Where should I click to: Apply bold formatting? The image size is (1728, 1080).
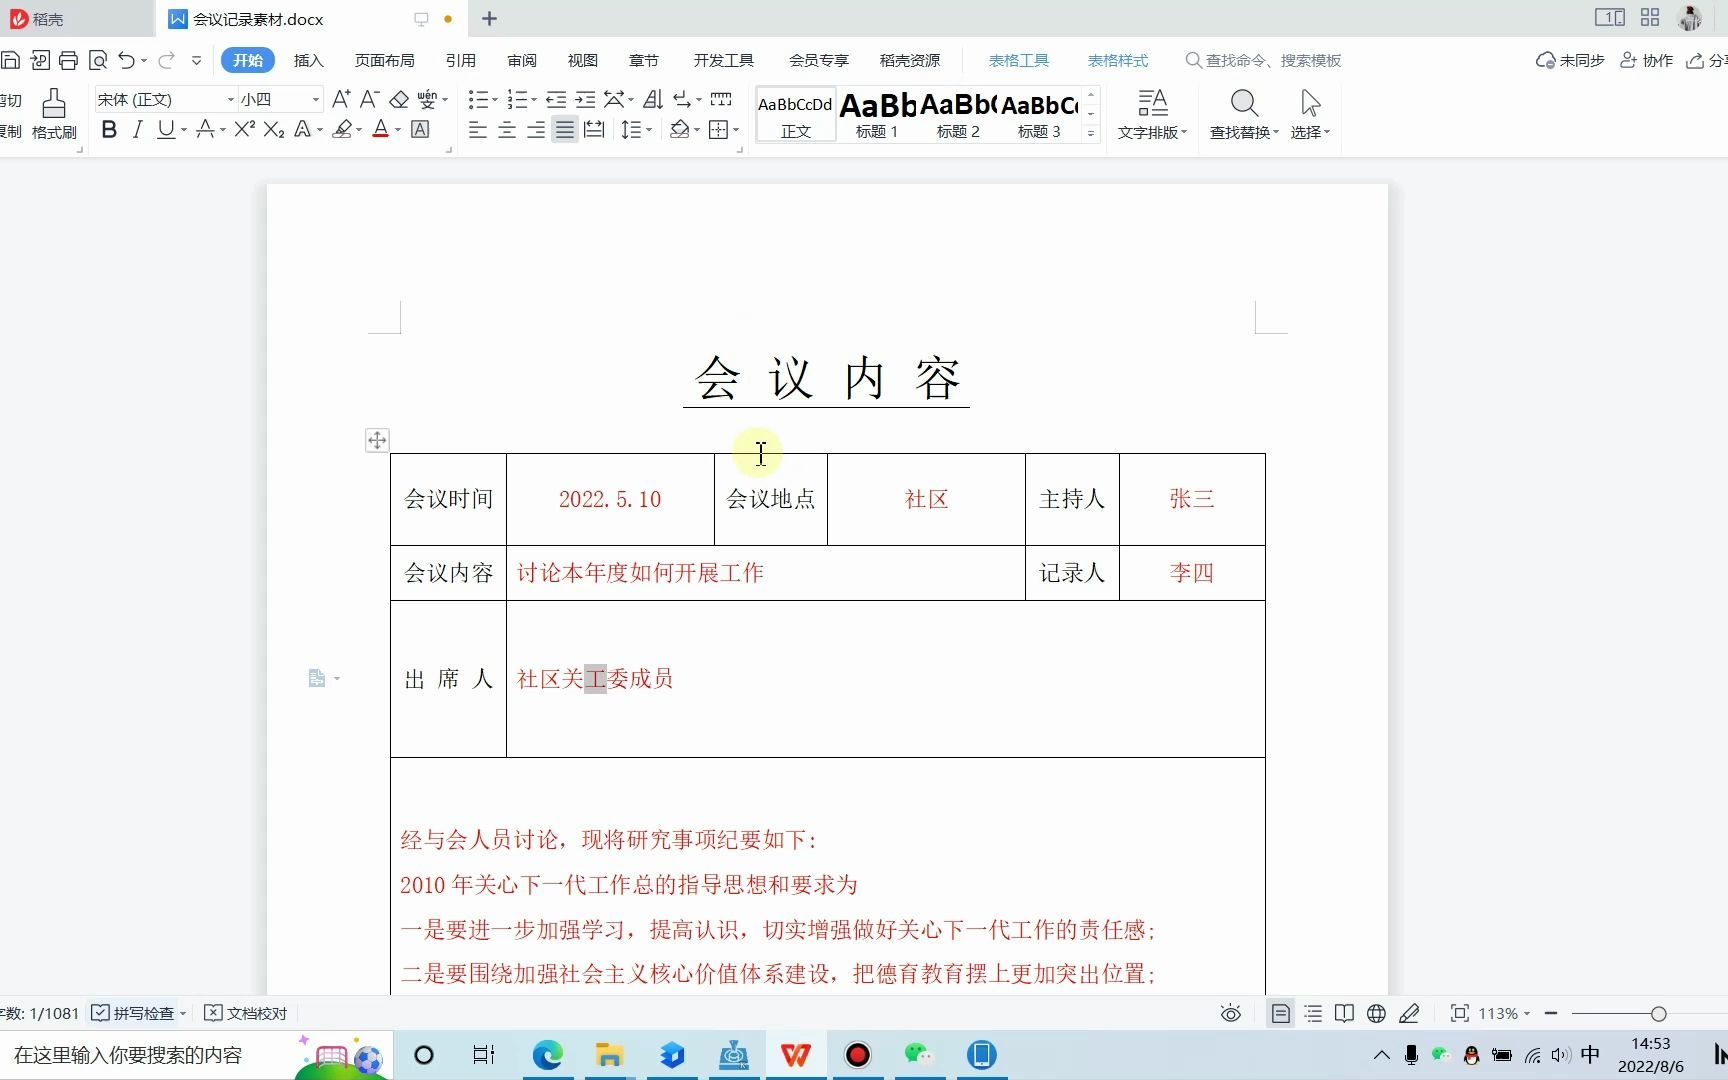[108, 129]
